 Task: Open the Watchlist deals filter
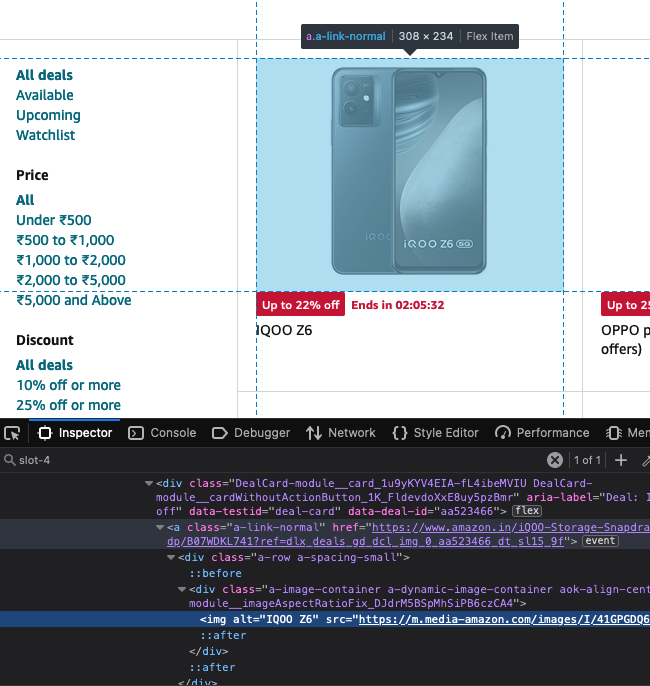(45, 135)
